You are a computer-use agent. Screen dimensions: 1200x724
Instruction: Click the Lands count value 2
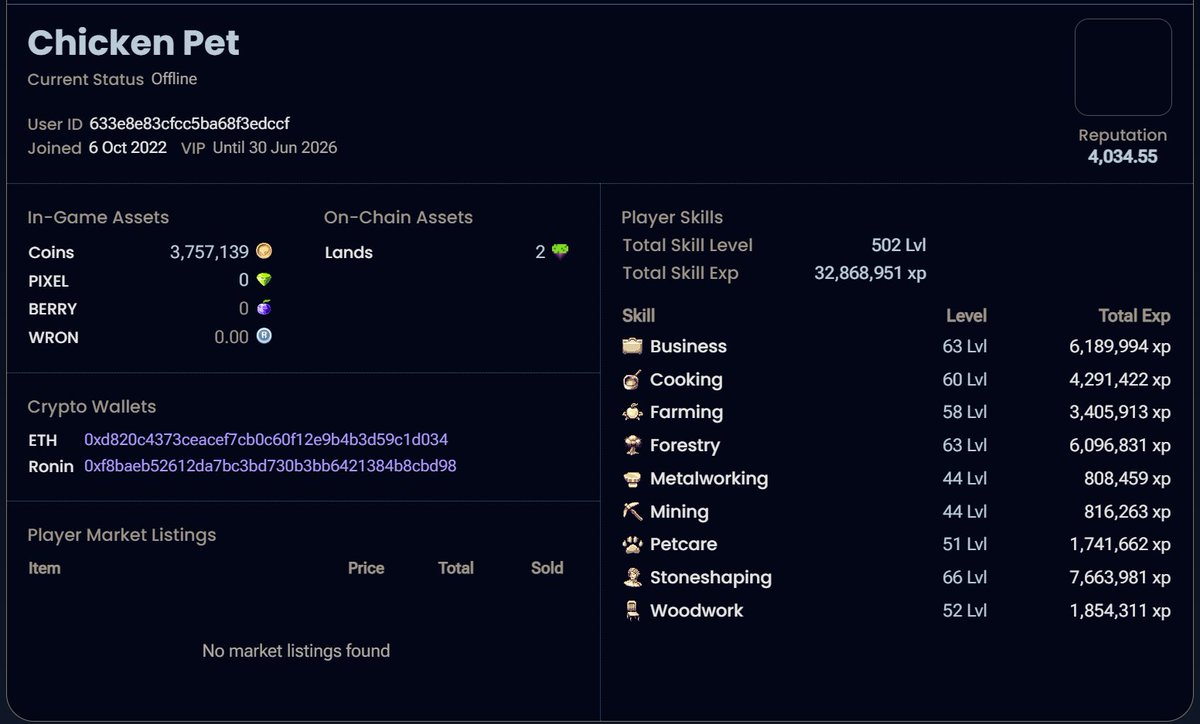(540, 252)
